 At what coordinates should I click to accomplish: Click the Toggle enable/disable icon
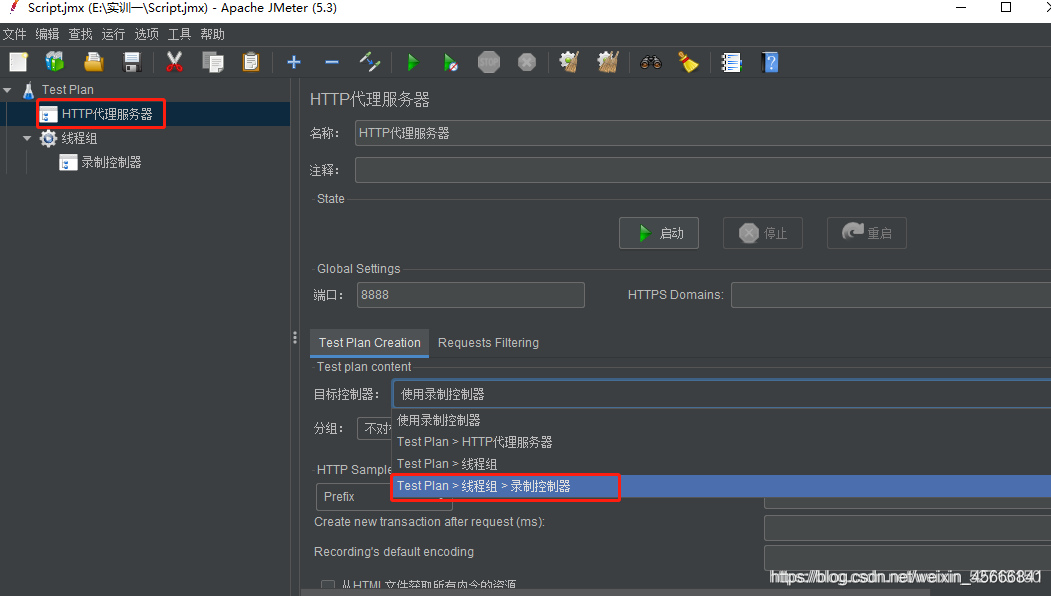pos(369,62)
